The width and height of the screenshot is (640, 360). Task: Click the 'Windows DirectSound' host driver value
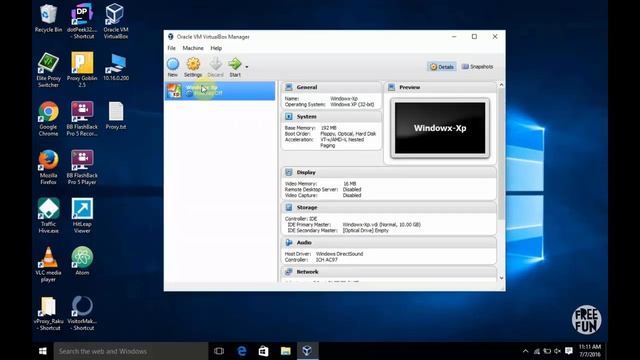pyautogui.click(x=339, y=254)
